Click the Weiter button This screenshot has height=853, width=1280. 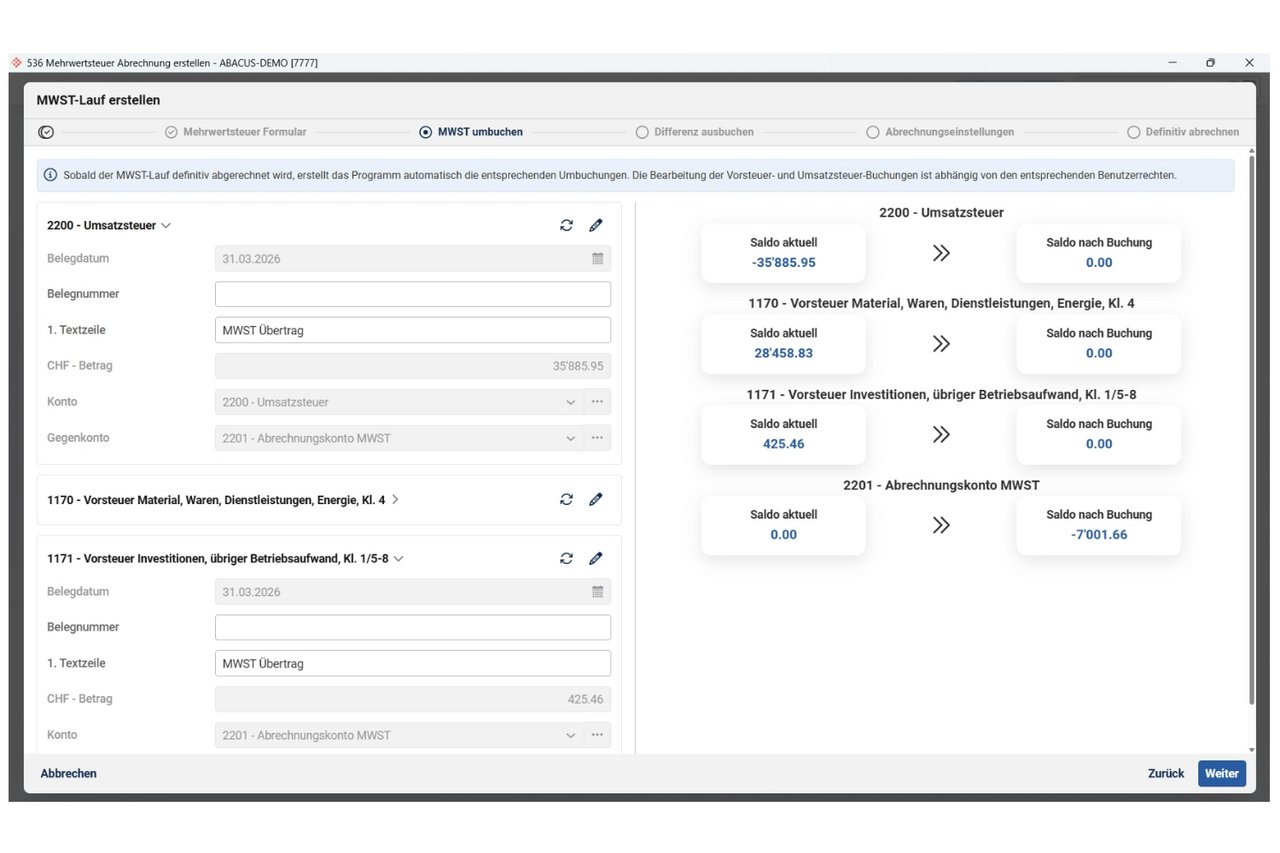point(1221,773)
